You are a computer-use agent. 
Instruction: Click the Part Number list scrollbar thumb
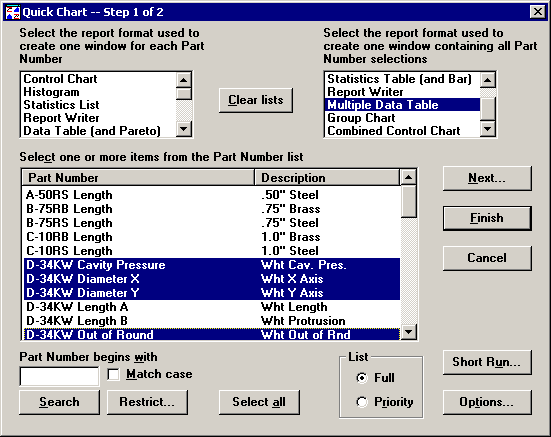(x=408, y=201)
